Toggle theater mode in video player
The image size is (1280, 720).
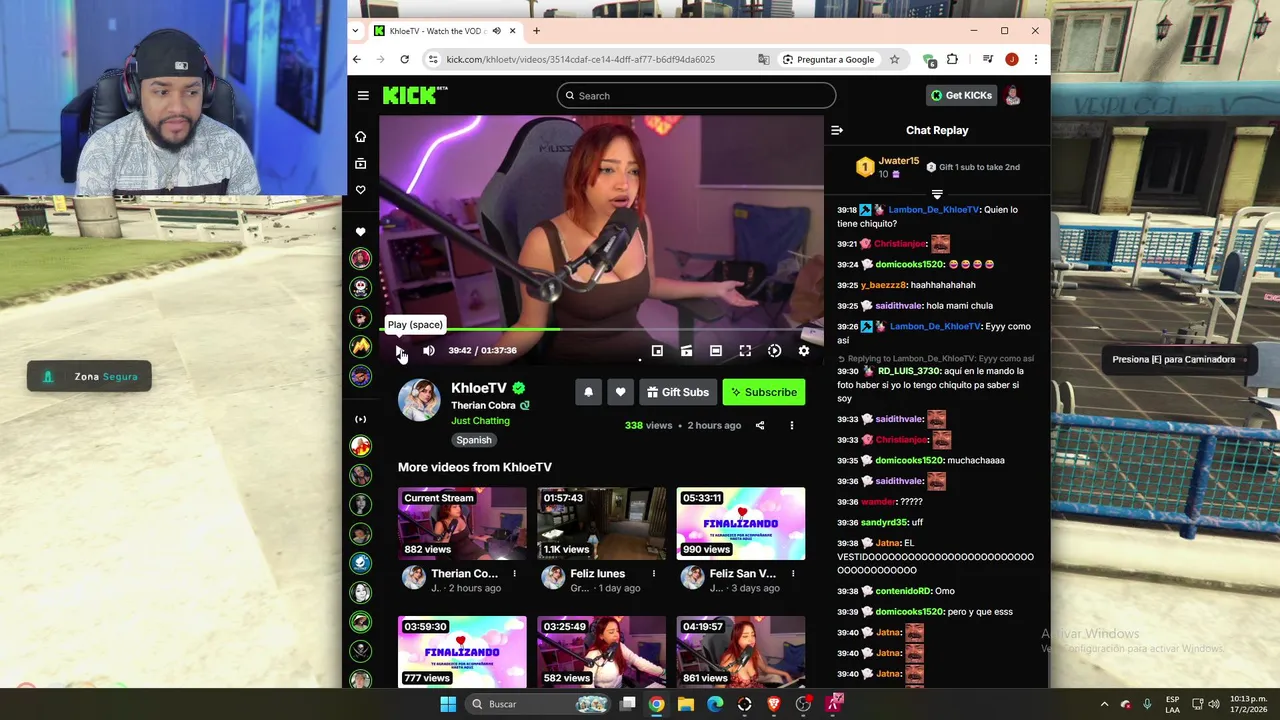click(x=716, y=351)
